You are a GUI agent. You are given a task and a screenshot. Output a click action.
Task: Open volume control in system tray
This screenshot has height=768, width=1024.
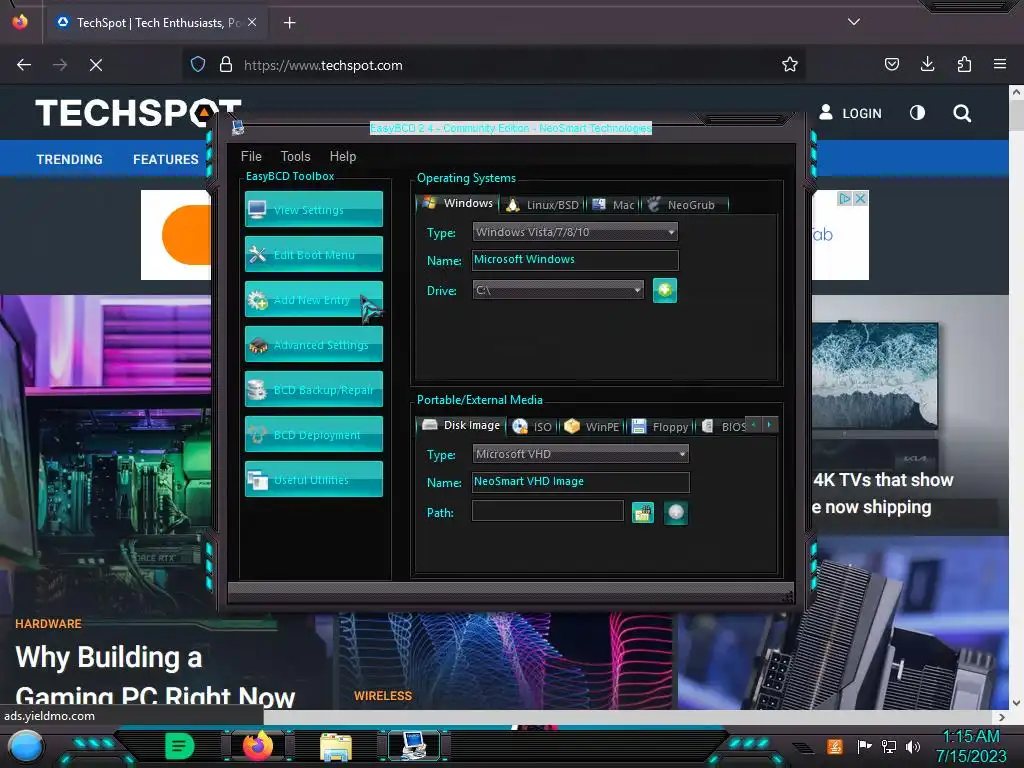coord(913,746)
